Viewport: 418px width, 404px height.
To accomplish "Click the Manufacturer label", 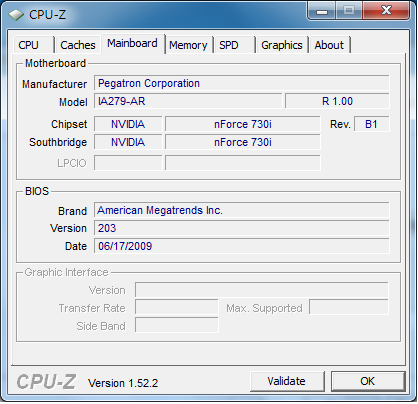I will click(54, 84).
